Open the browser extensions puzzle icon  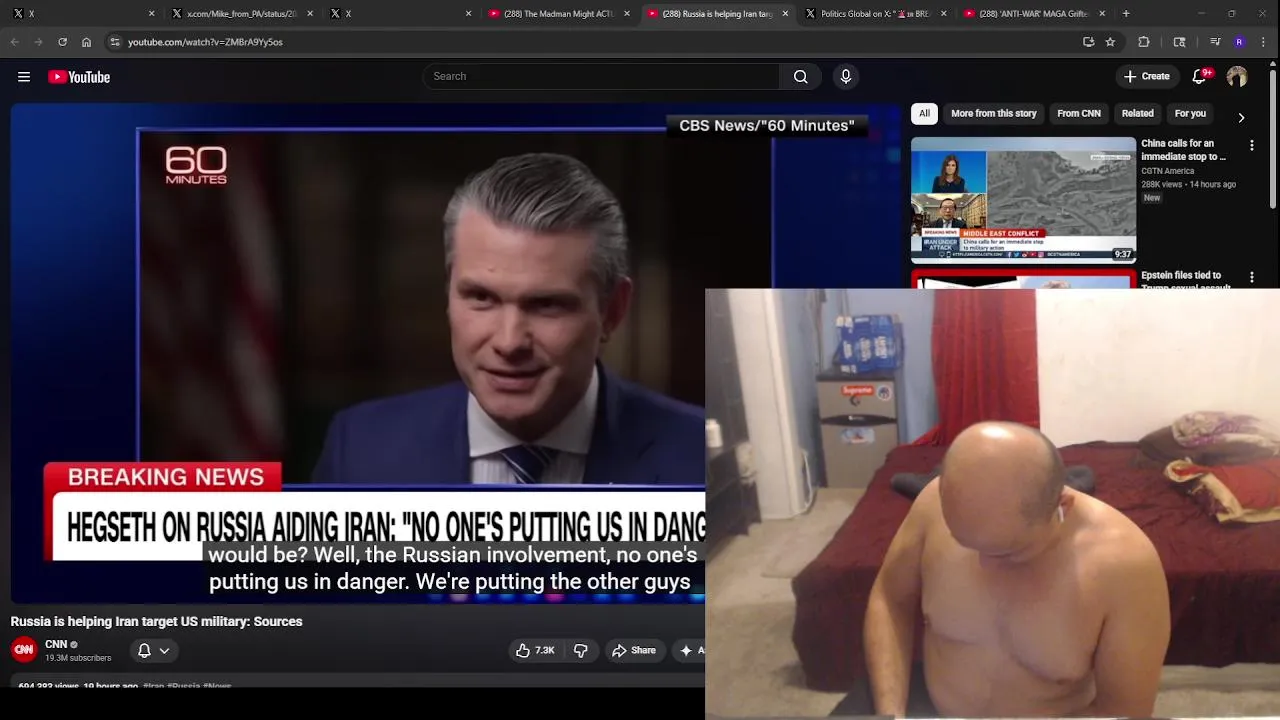coord(1144,42)
